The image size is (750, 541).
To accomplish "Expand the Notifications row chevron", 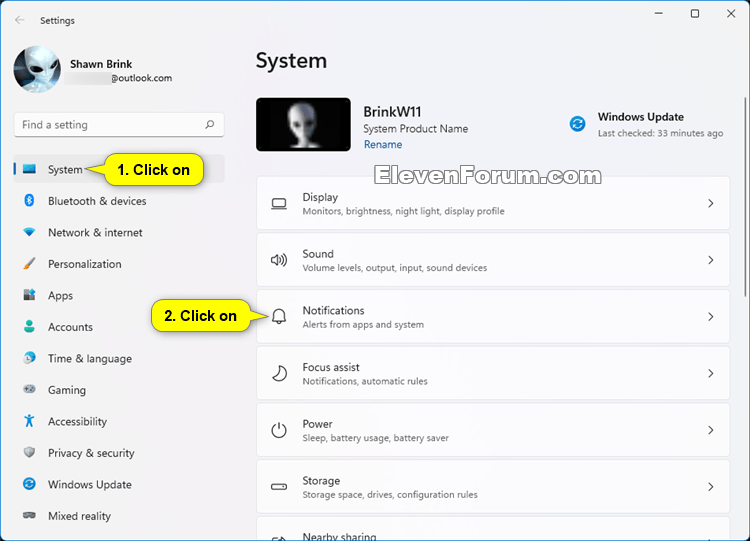I will [711, 317].
